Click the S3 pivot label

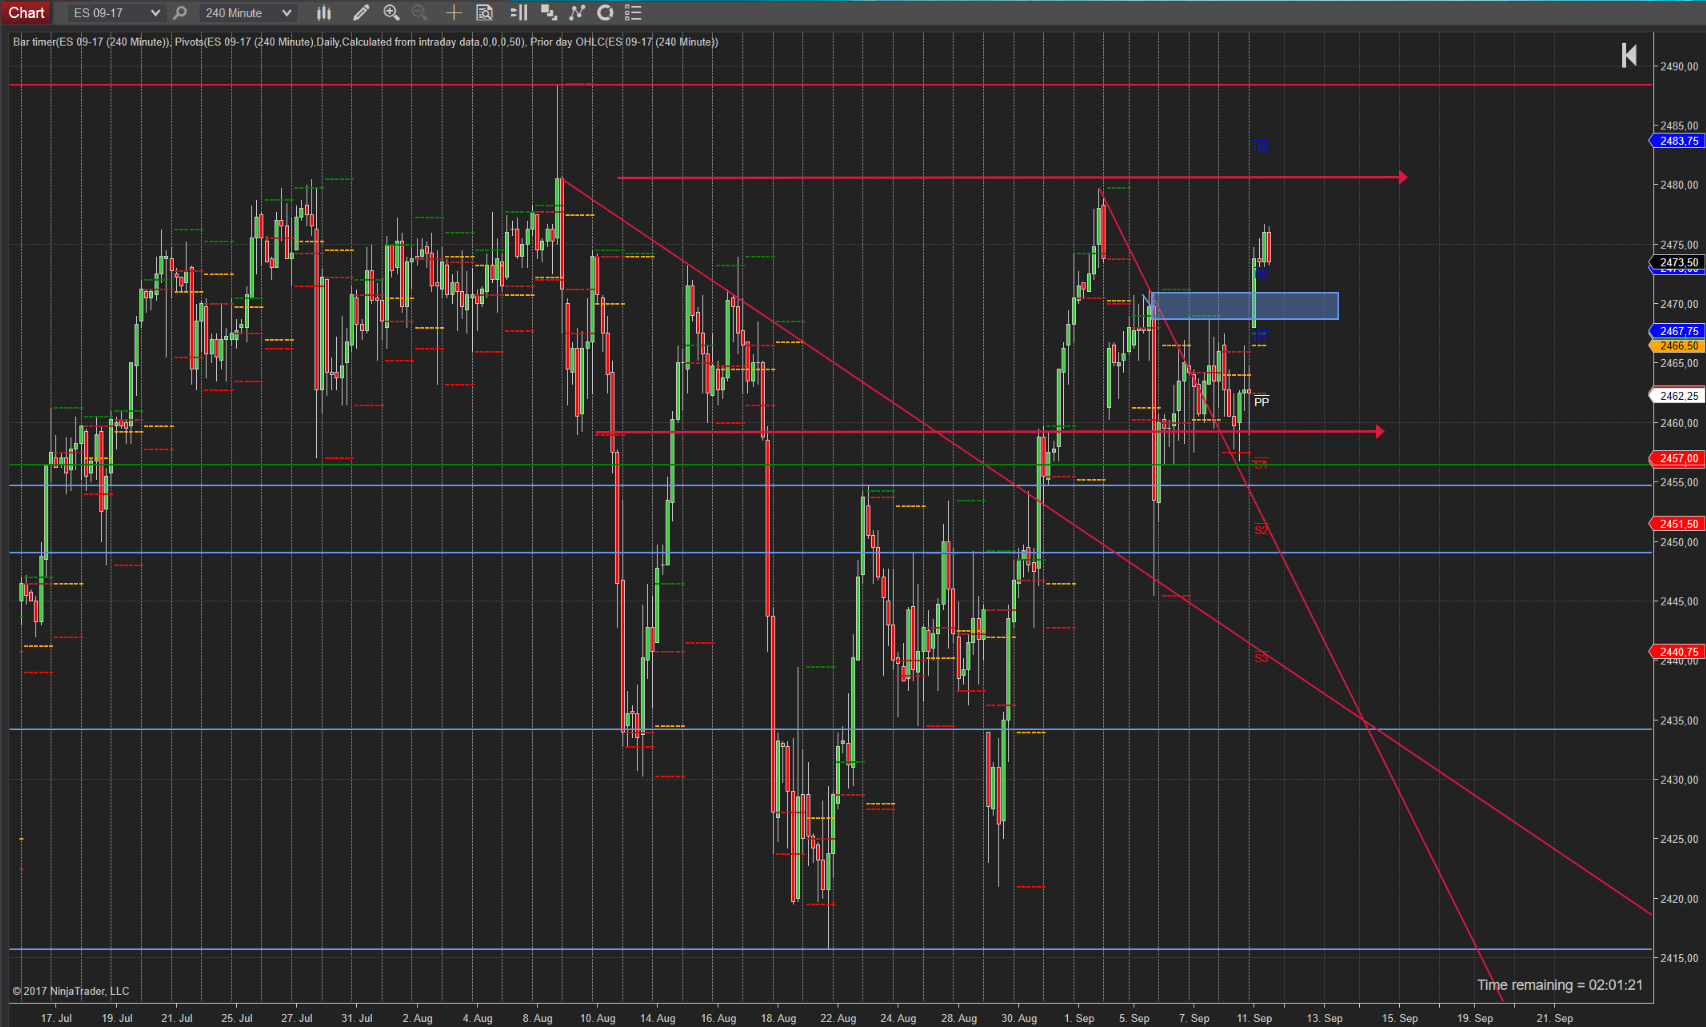pos(1261,658)
